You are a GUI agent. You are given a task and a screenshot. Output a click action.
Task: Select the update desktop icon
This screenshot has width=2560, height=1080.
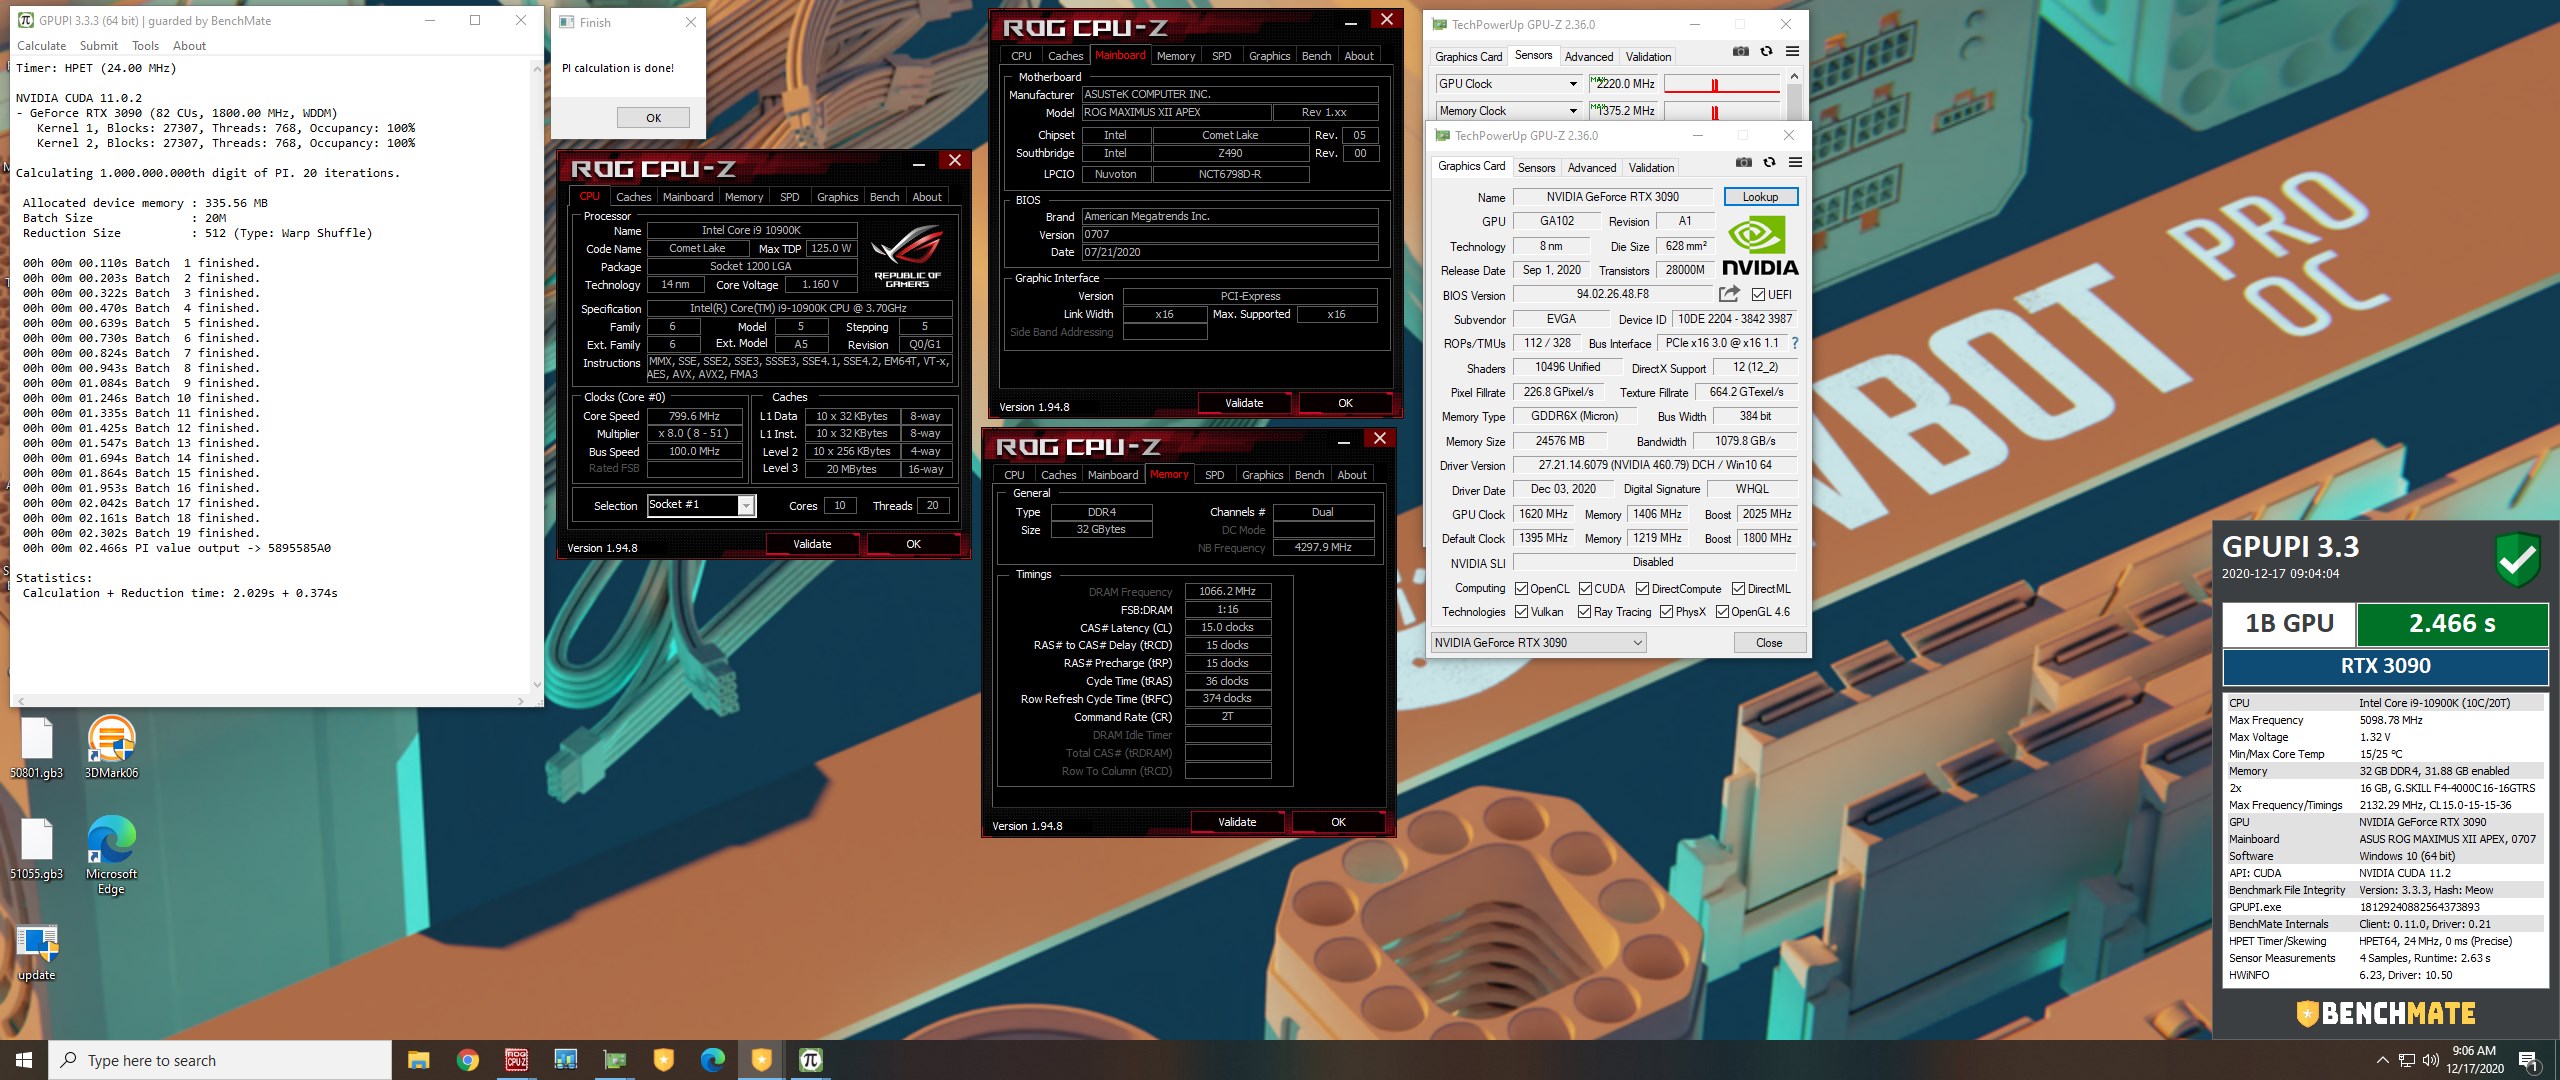click(x=36, y=953)
